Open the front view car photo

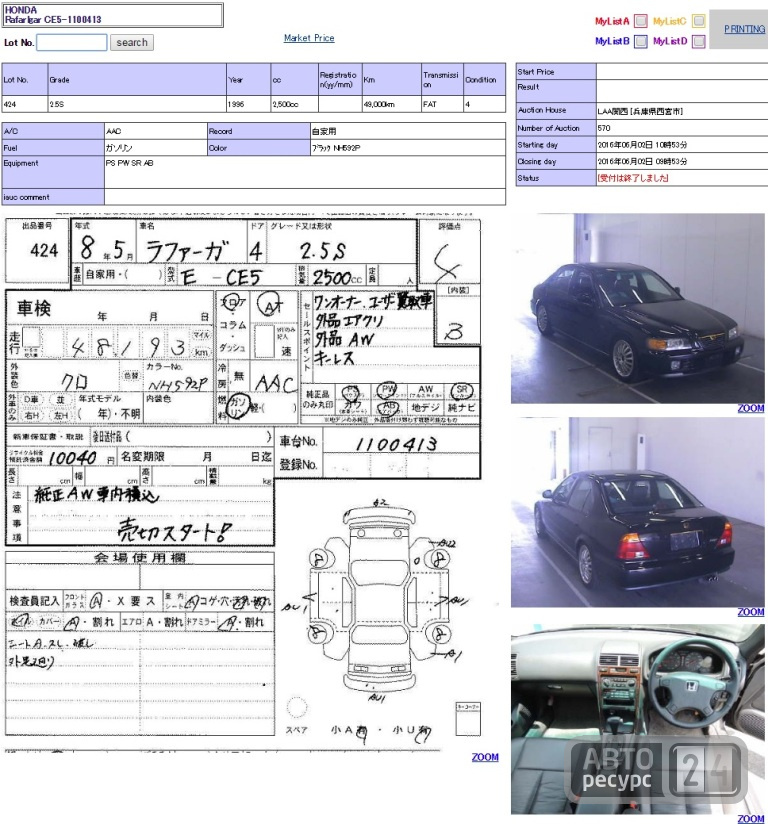pos(638,308)
